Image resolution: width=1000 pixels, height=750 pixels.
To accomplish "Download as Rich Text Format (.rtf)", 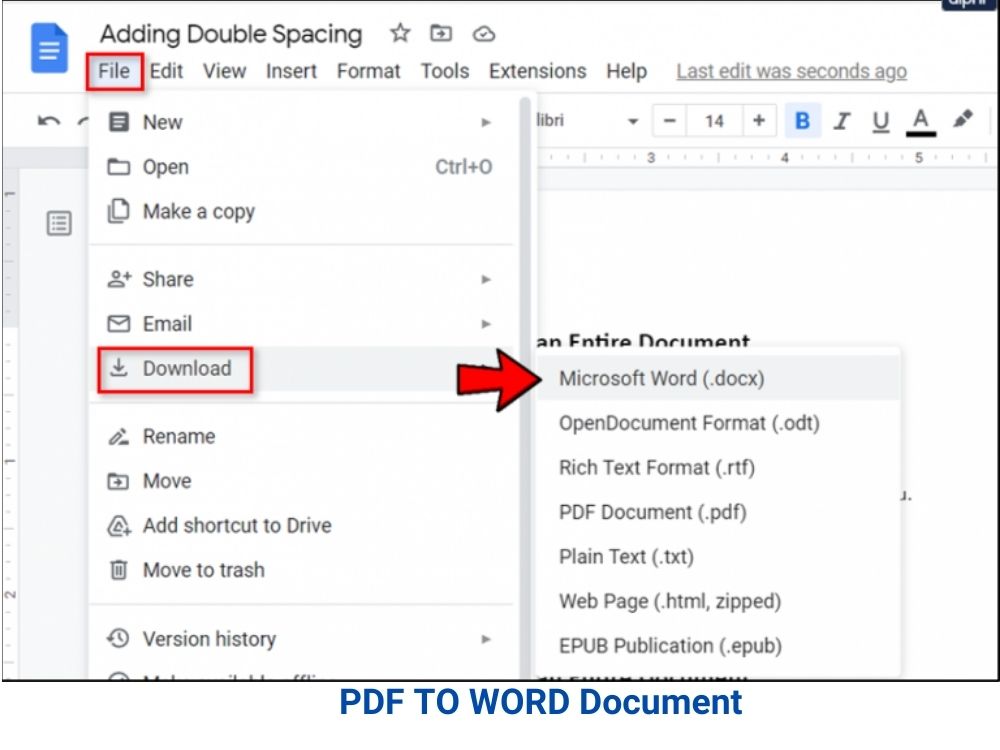I will coord(717,468).
